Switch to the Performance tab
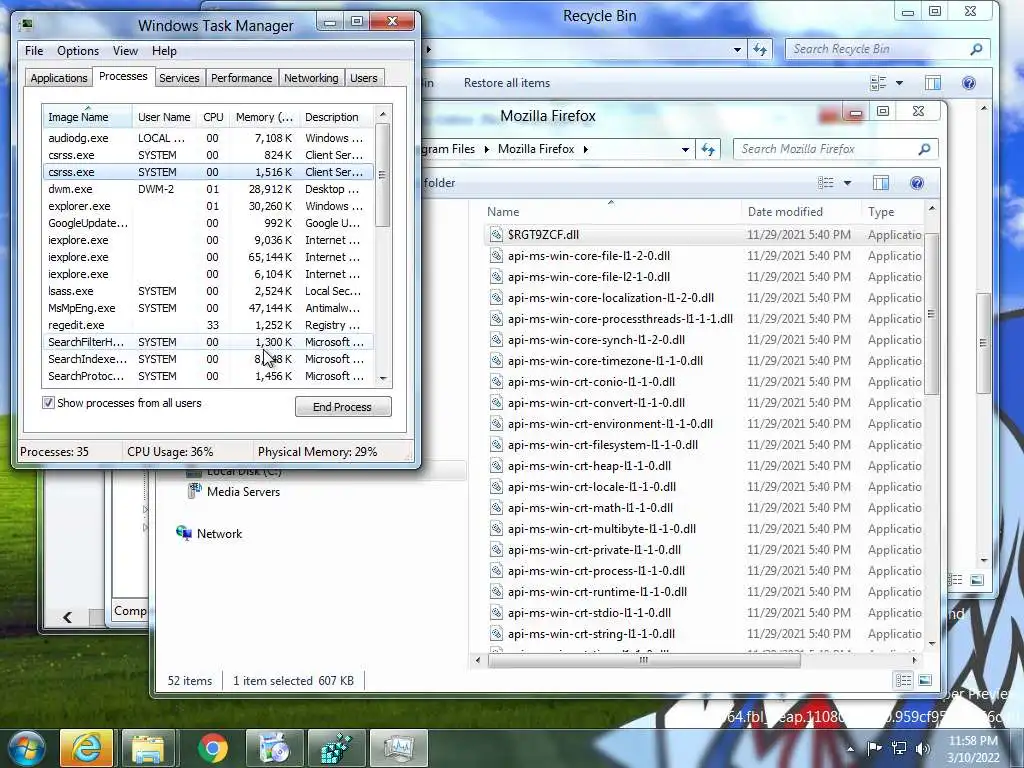This screenshot has height=768, width=1024. click(241, 78)
